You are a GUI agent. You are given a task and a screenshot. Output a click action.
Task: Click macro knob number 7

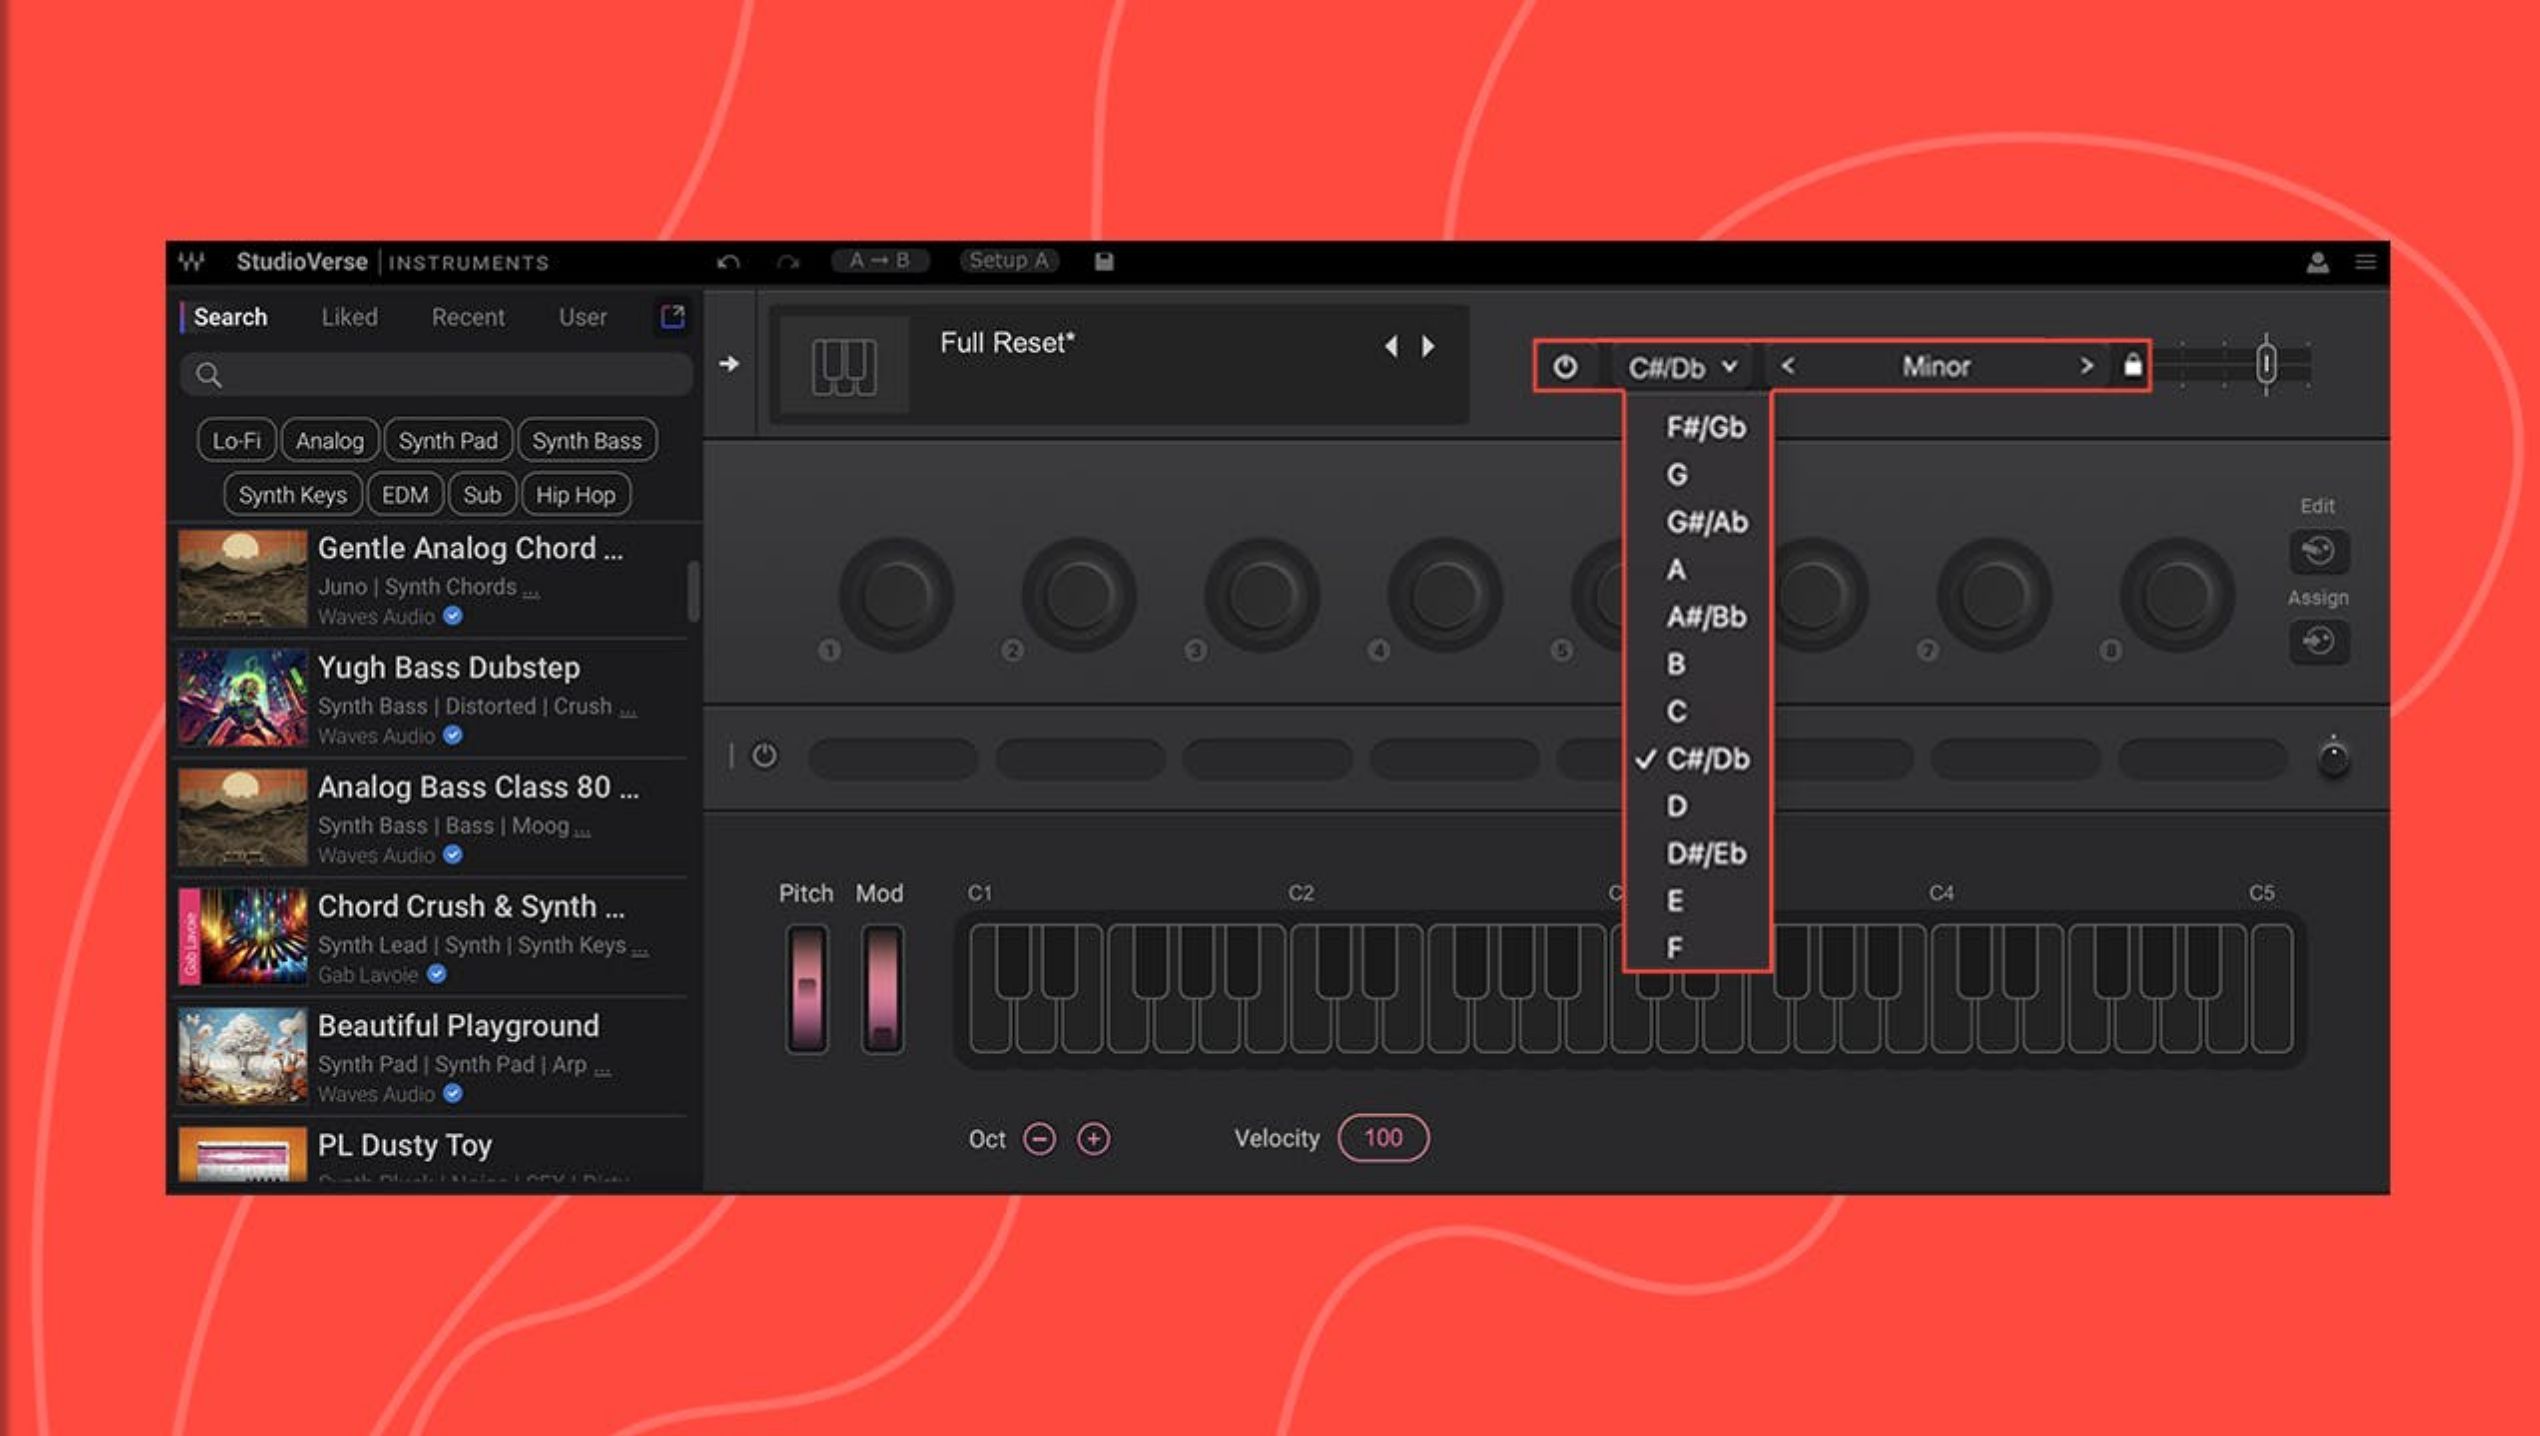tap(1994, 594)
